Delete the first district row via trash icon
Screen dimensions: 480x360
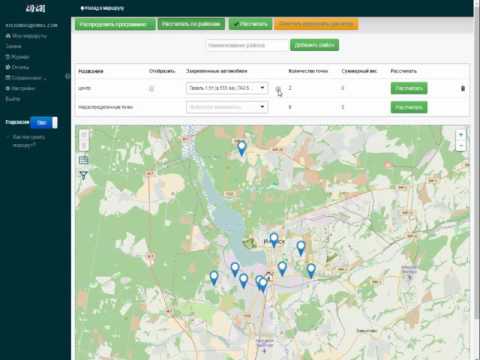coord(463,88)
